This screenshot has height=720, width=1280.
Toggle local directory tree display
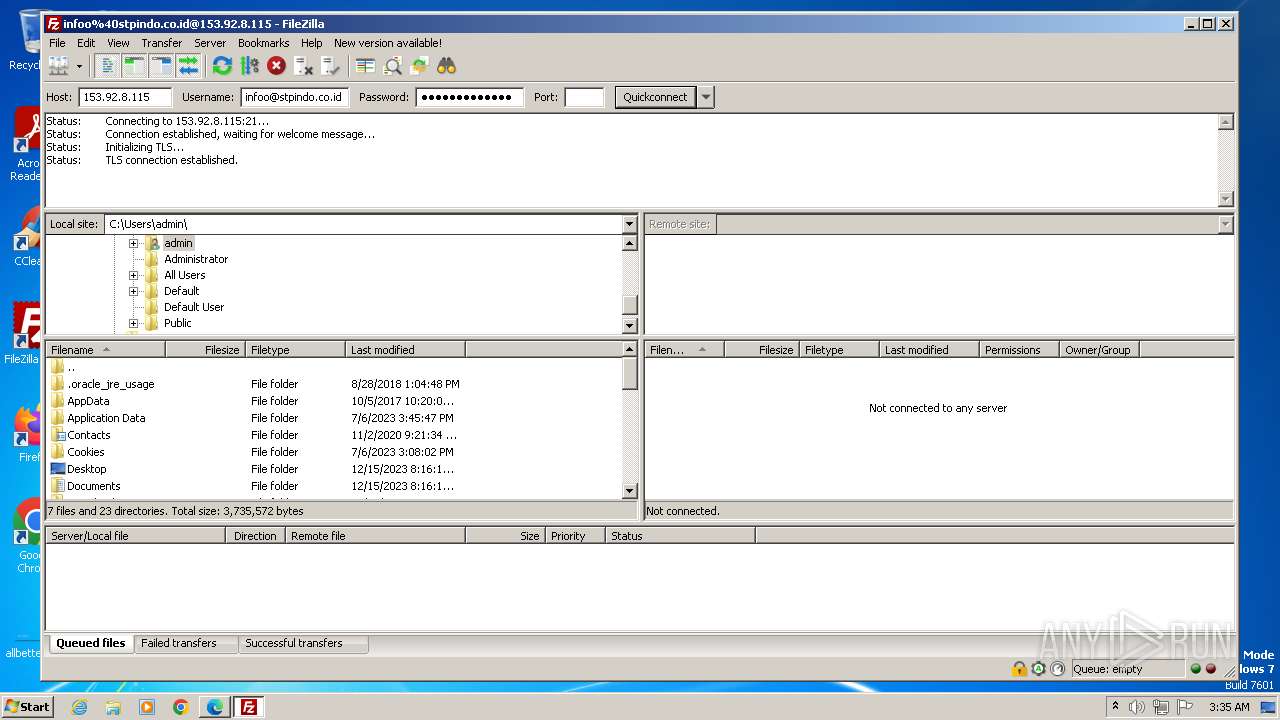click(x=134, y=66)
